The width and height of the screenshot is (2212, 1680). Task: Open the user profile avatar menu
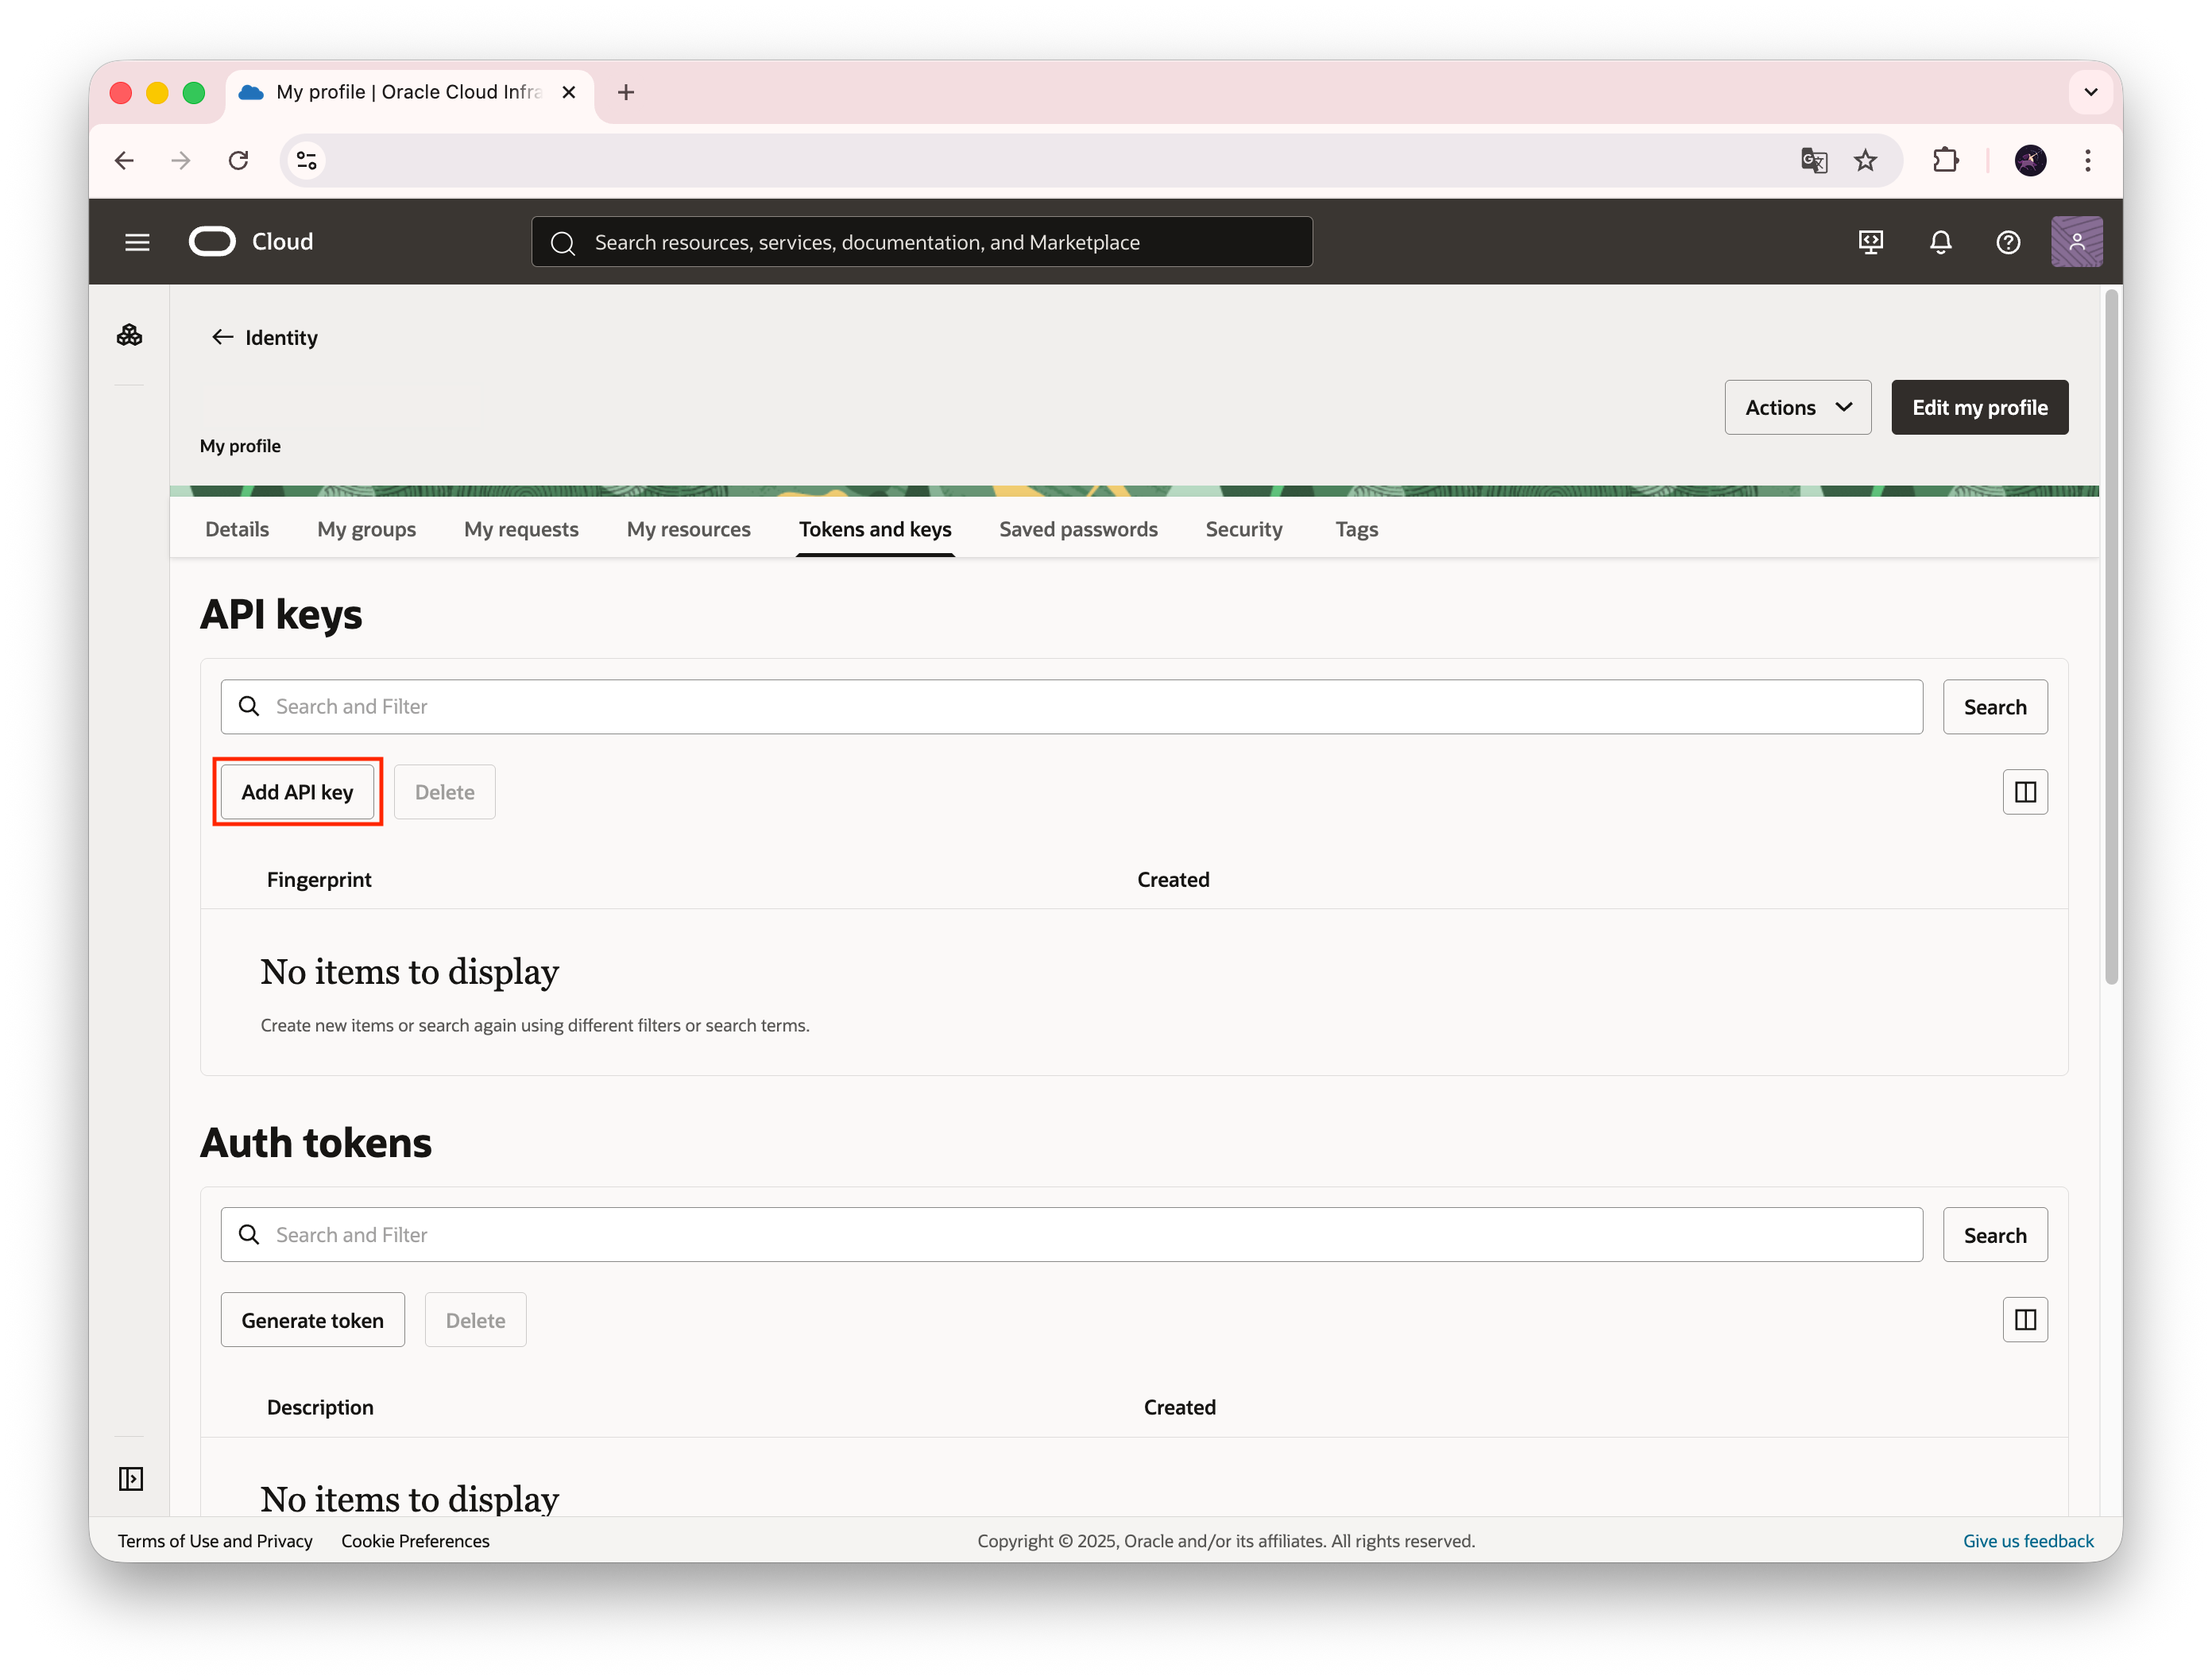tap(2076, 242)
